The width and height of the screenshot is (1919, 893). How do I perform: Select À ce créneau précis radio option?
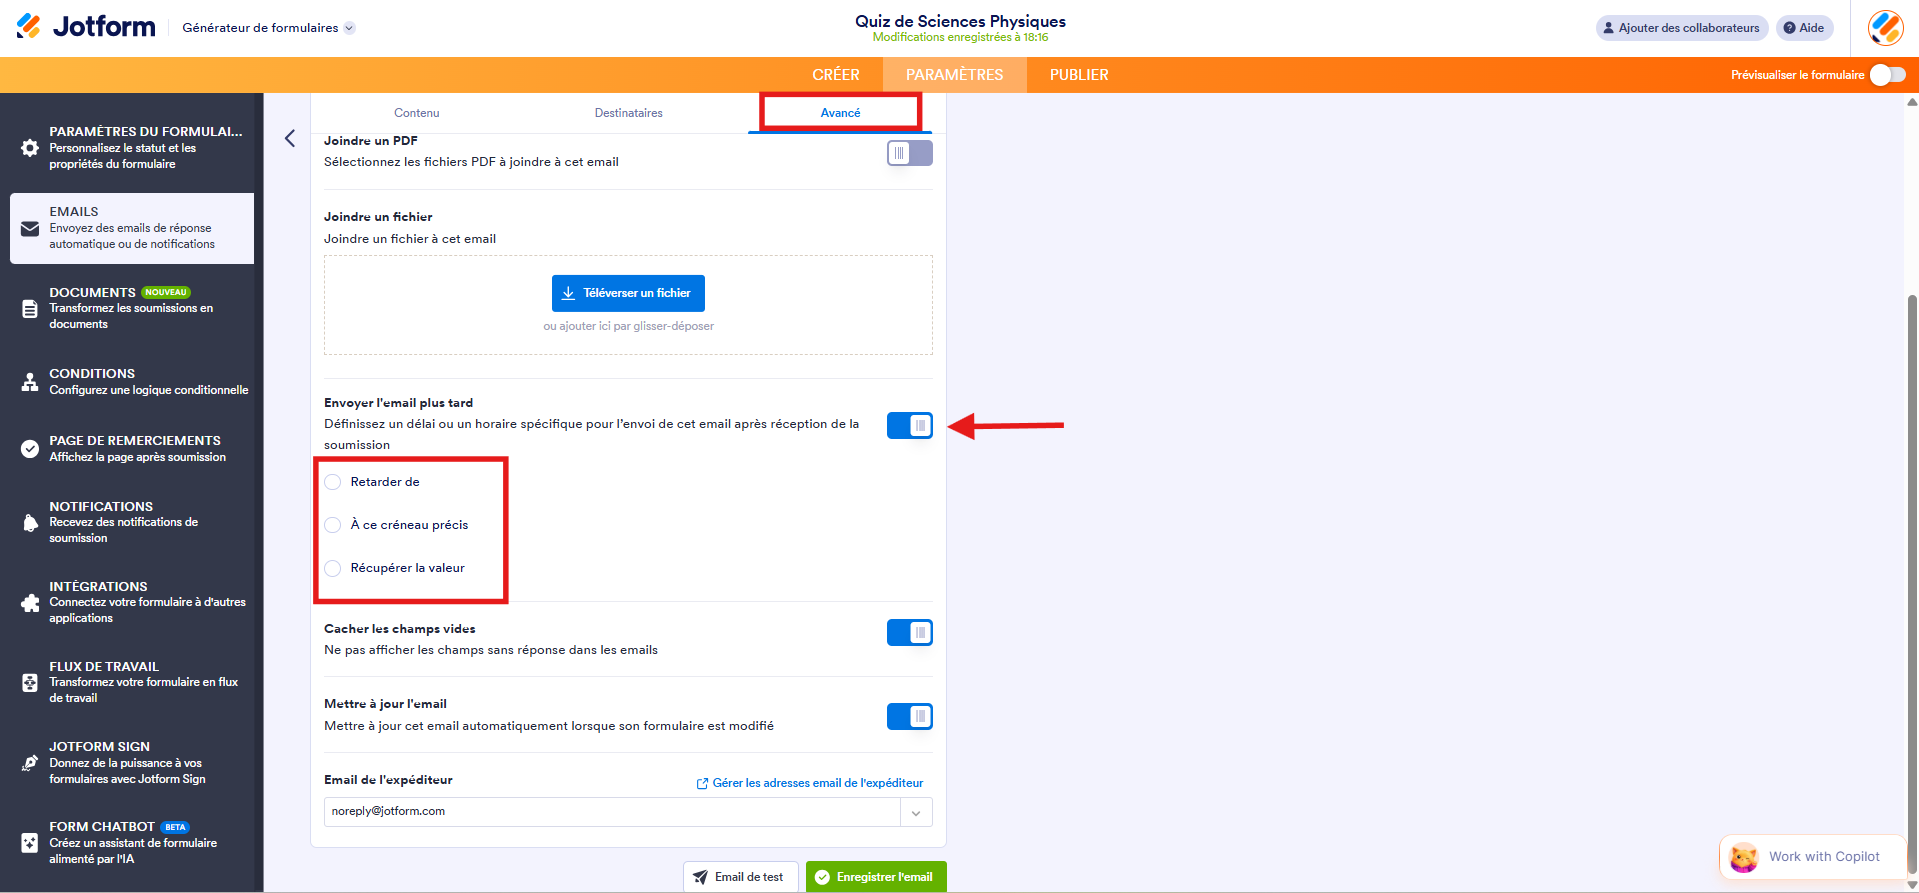click(x=333, y=525)
